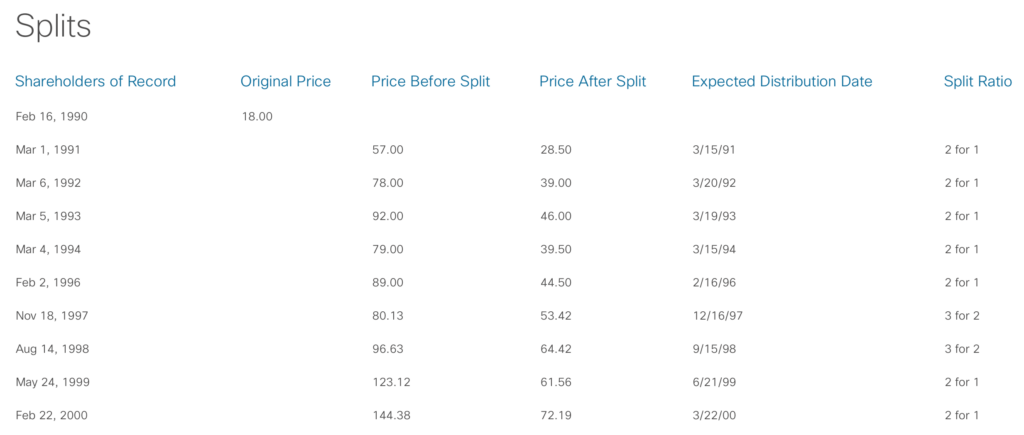Click the Shareholders of Record column header
This screenshot has height=435, width=1024.
(95, 82)
